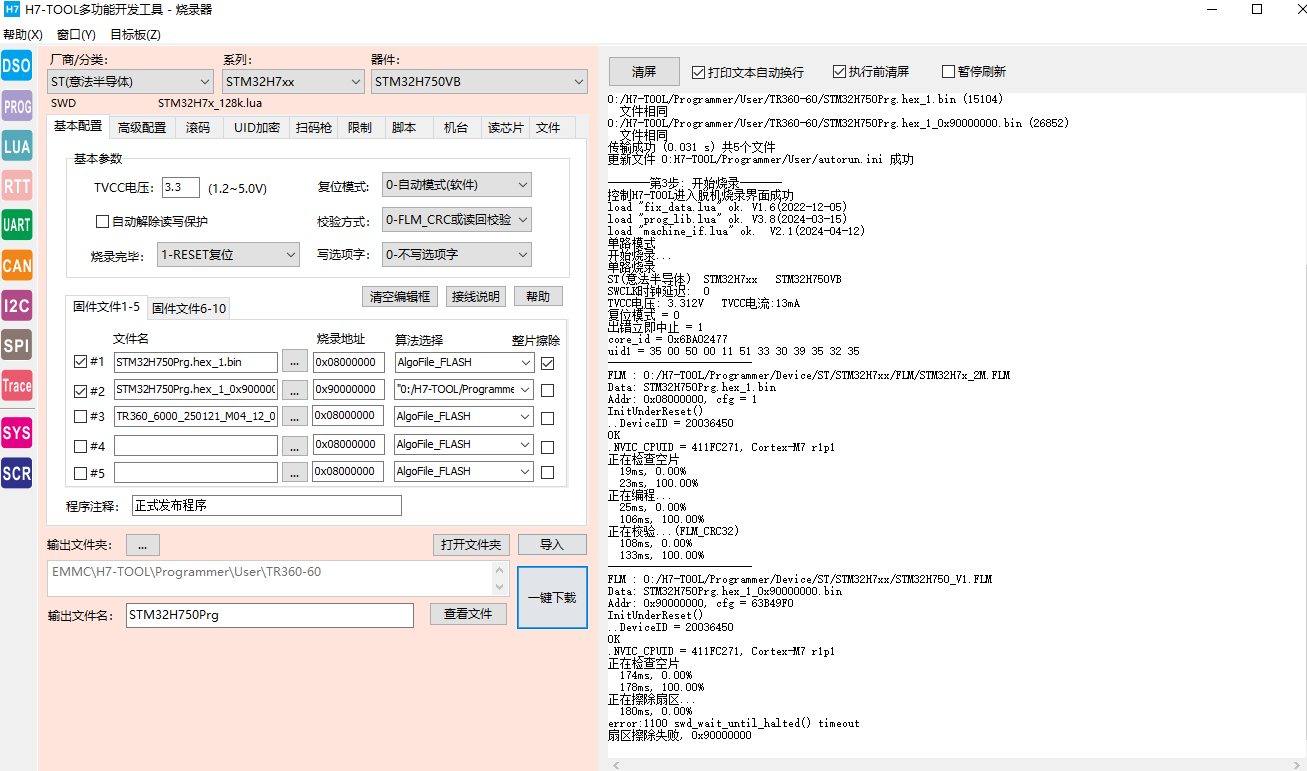Open the 校验方式 verify method dropdown

pos(456,220)
